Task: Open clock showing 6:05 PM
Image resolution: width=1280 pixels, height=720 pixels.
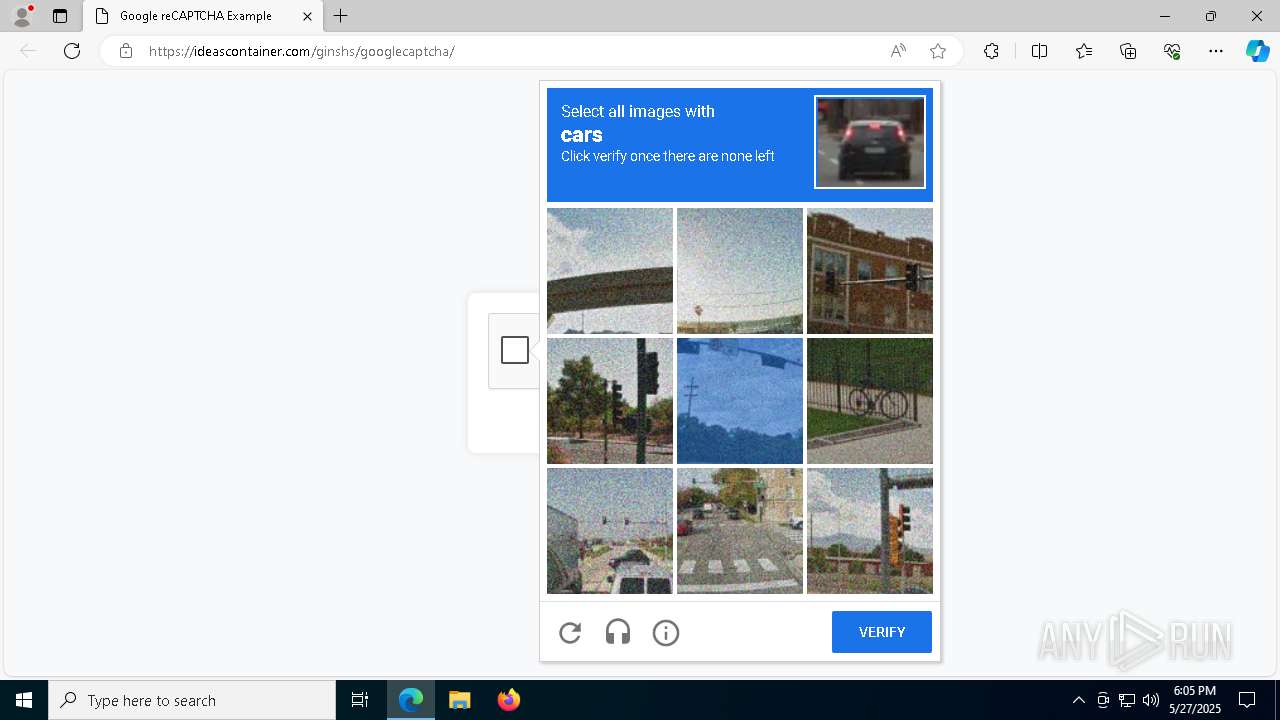Action: 1195,700
